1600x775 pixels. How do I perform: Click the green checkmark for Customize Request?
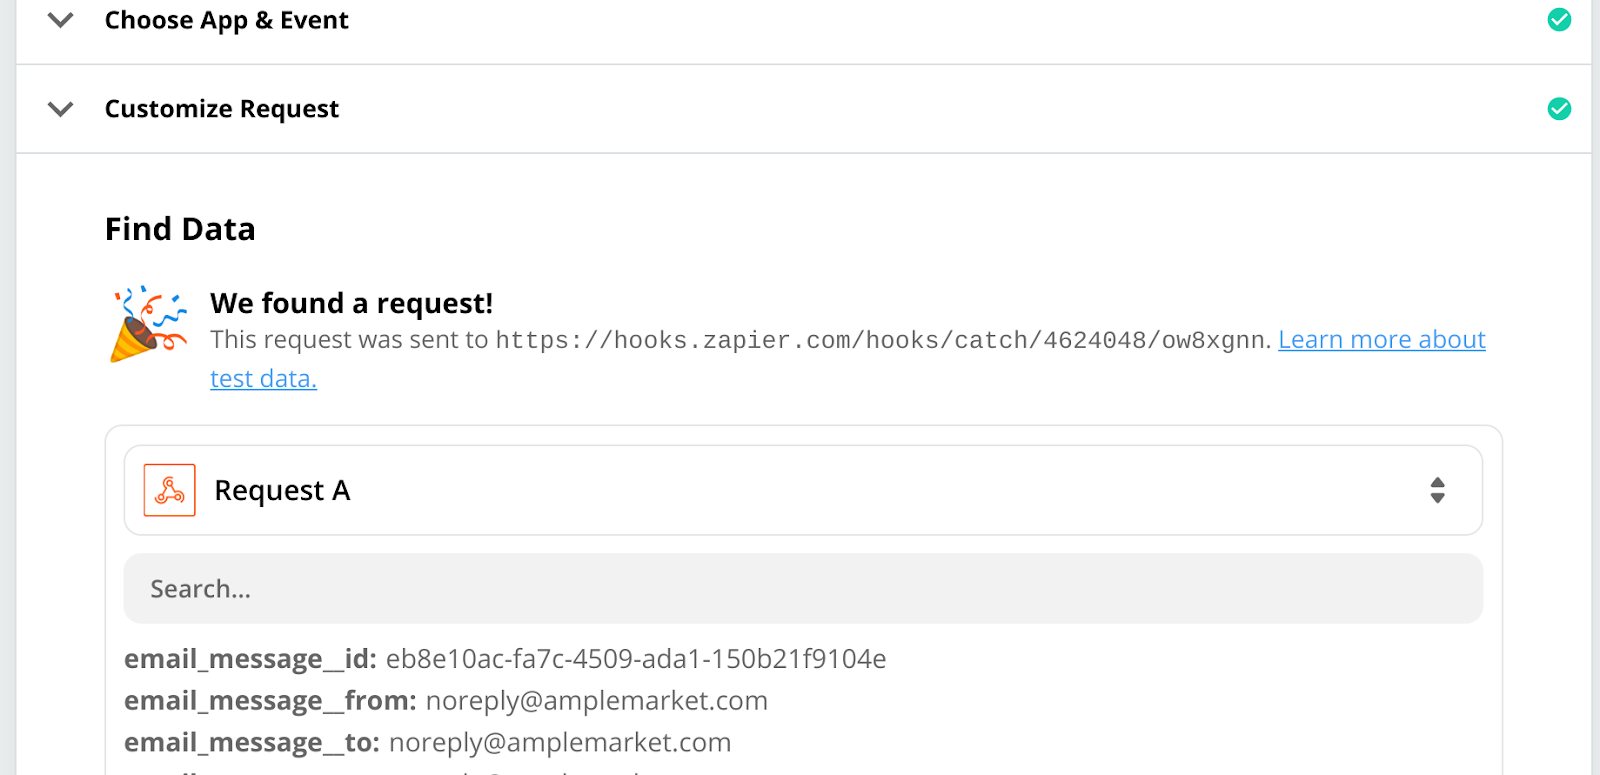1559,108
